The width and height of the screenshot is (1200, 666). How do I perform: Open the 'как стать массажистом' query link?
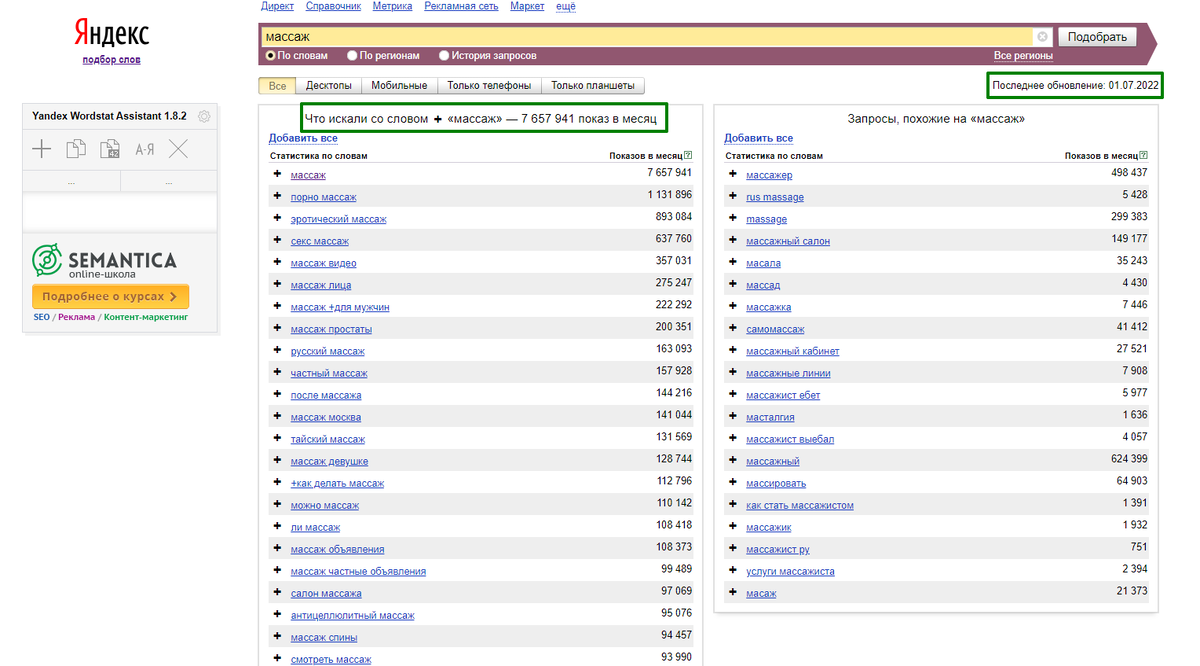tap(800, 505)
